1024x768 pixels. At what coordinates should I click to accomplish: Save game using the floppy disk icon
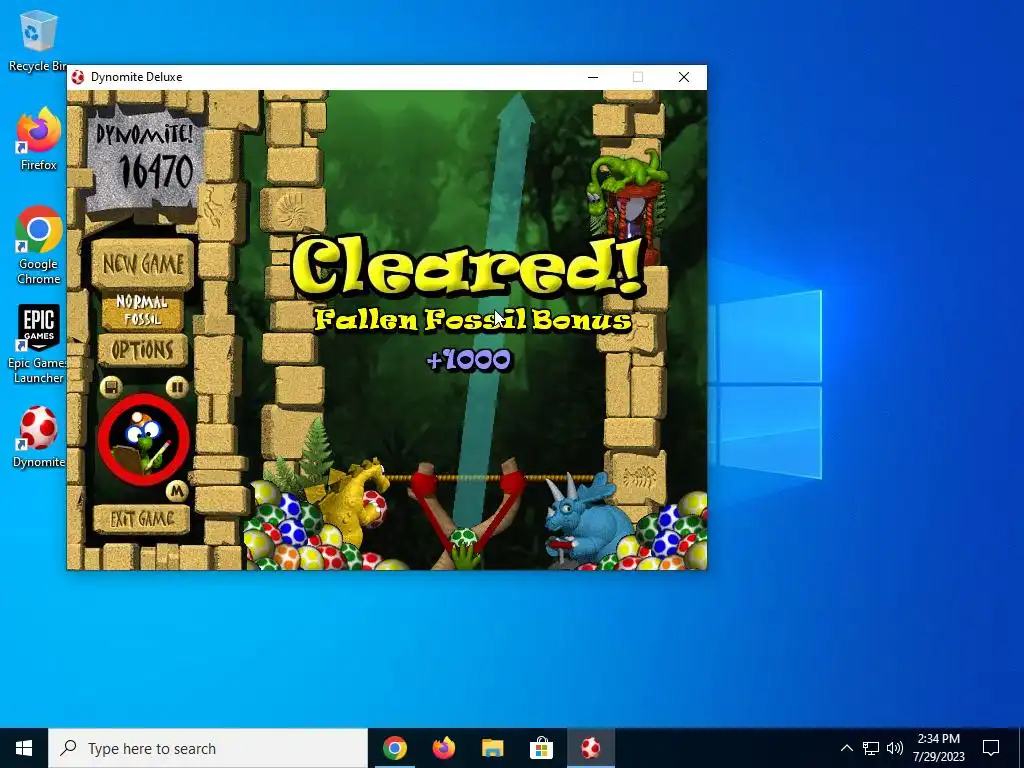[x=111, y=387]
